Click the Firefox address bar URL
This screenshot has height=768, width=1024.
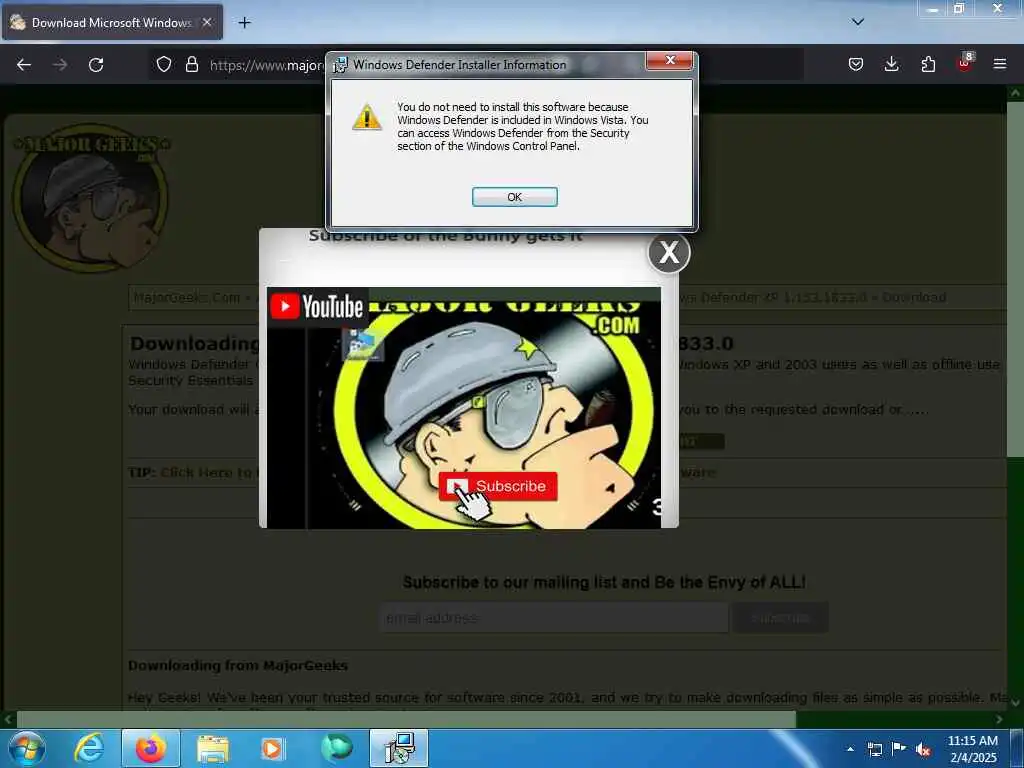[x=266, y=65]
